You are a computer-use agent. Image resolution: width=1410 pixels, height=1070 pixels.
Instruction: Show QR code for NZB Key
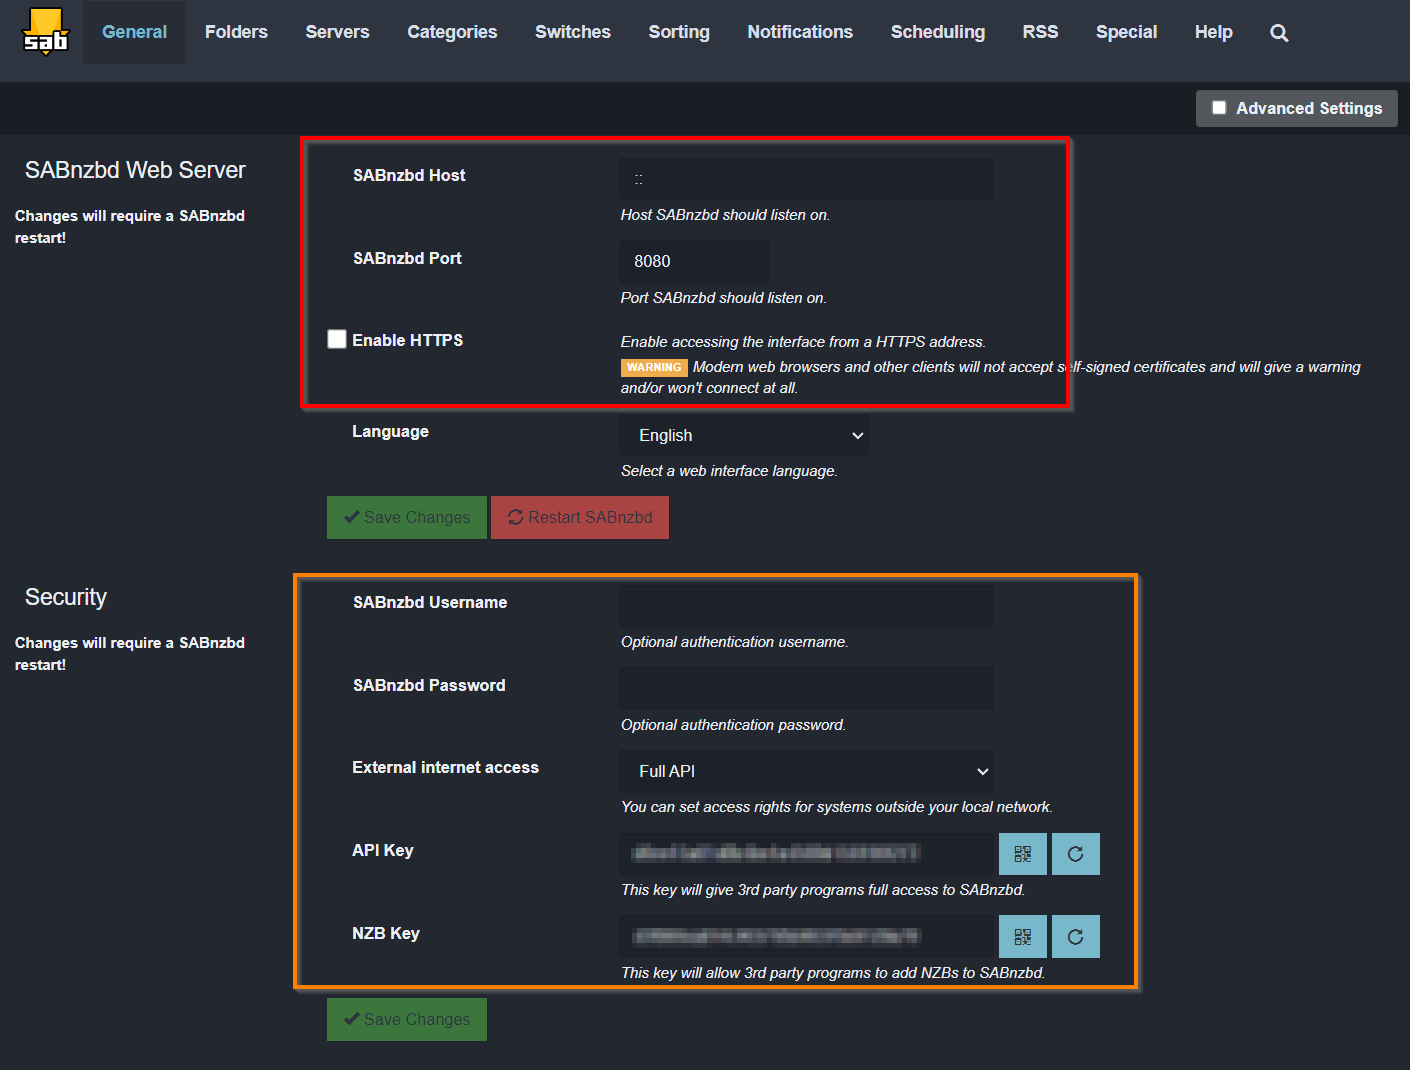pos(1022,937)
